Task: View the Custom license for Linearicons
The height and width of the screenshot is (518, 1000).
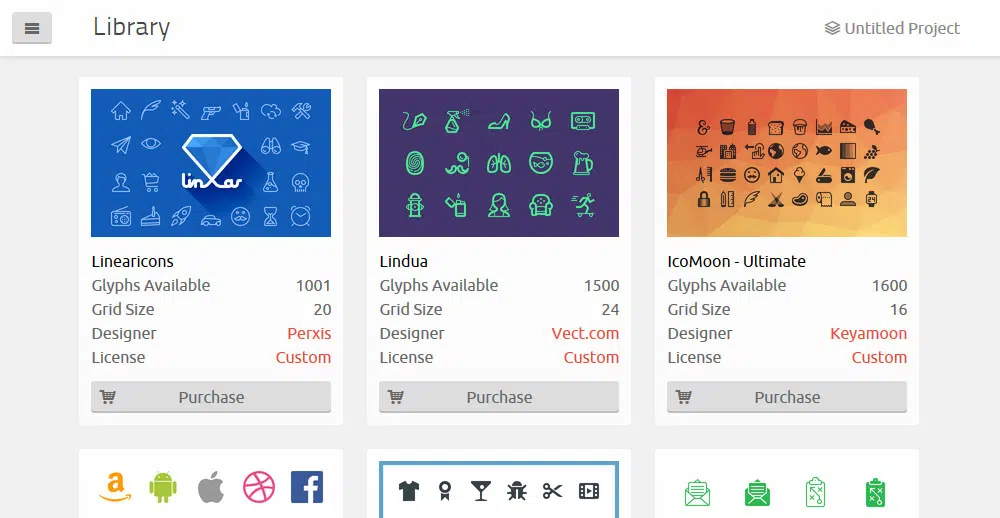Action: [x=303, y=357]
